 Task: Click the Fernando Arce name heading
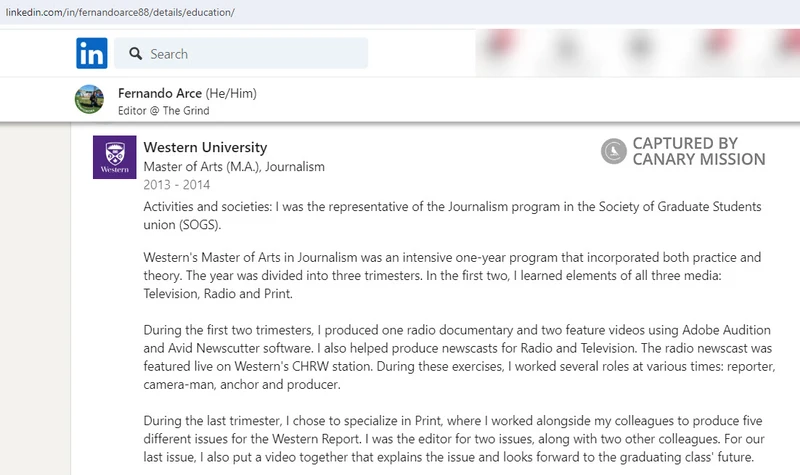pos(160,93)
